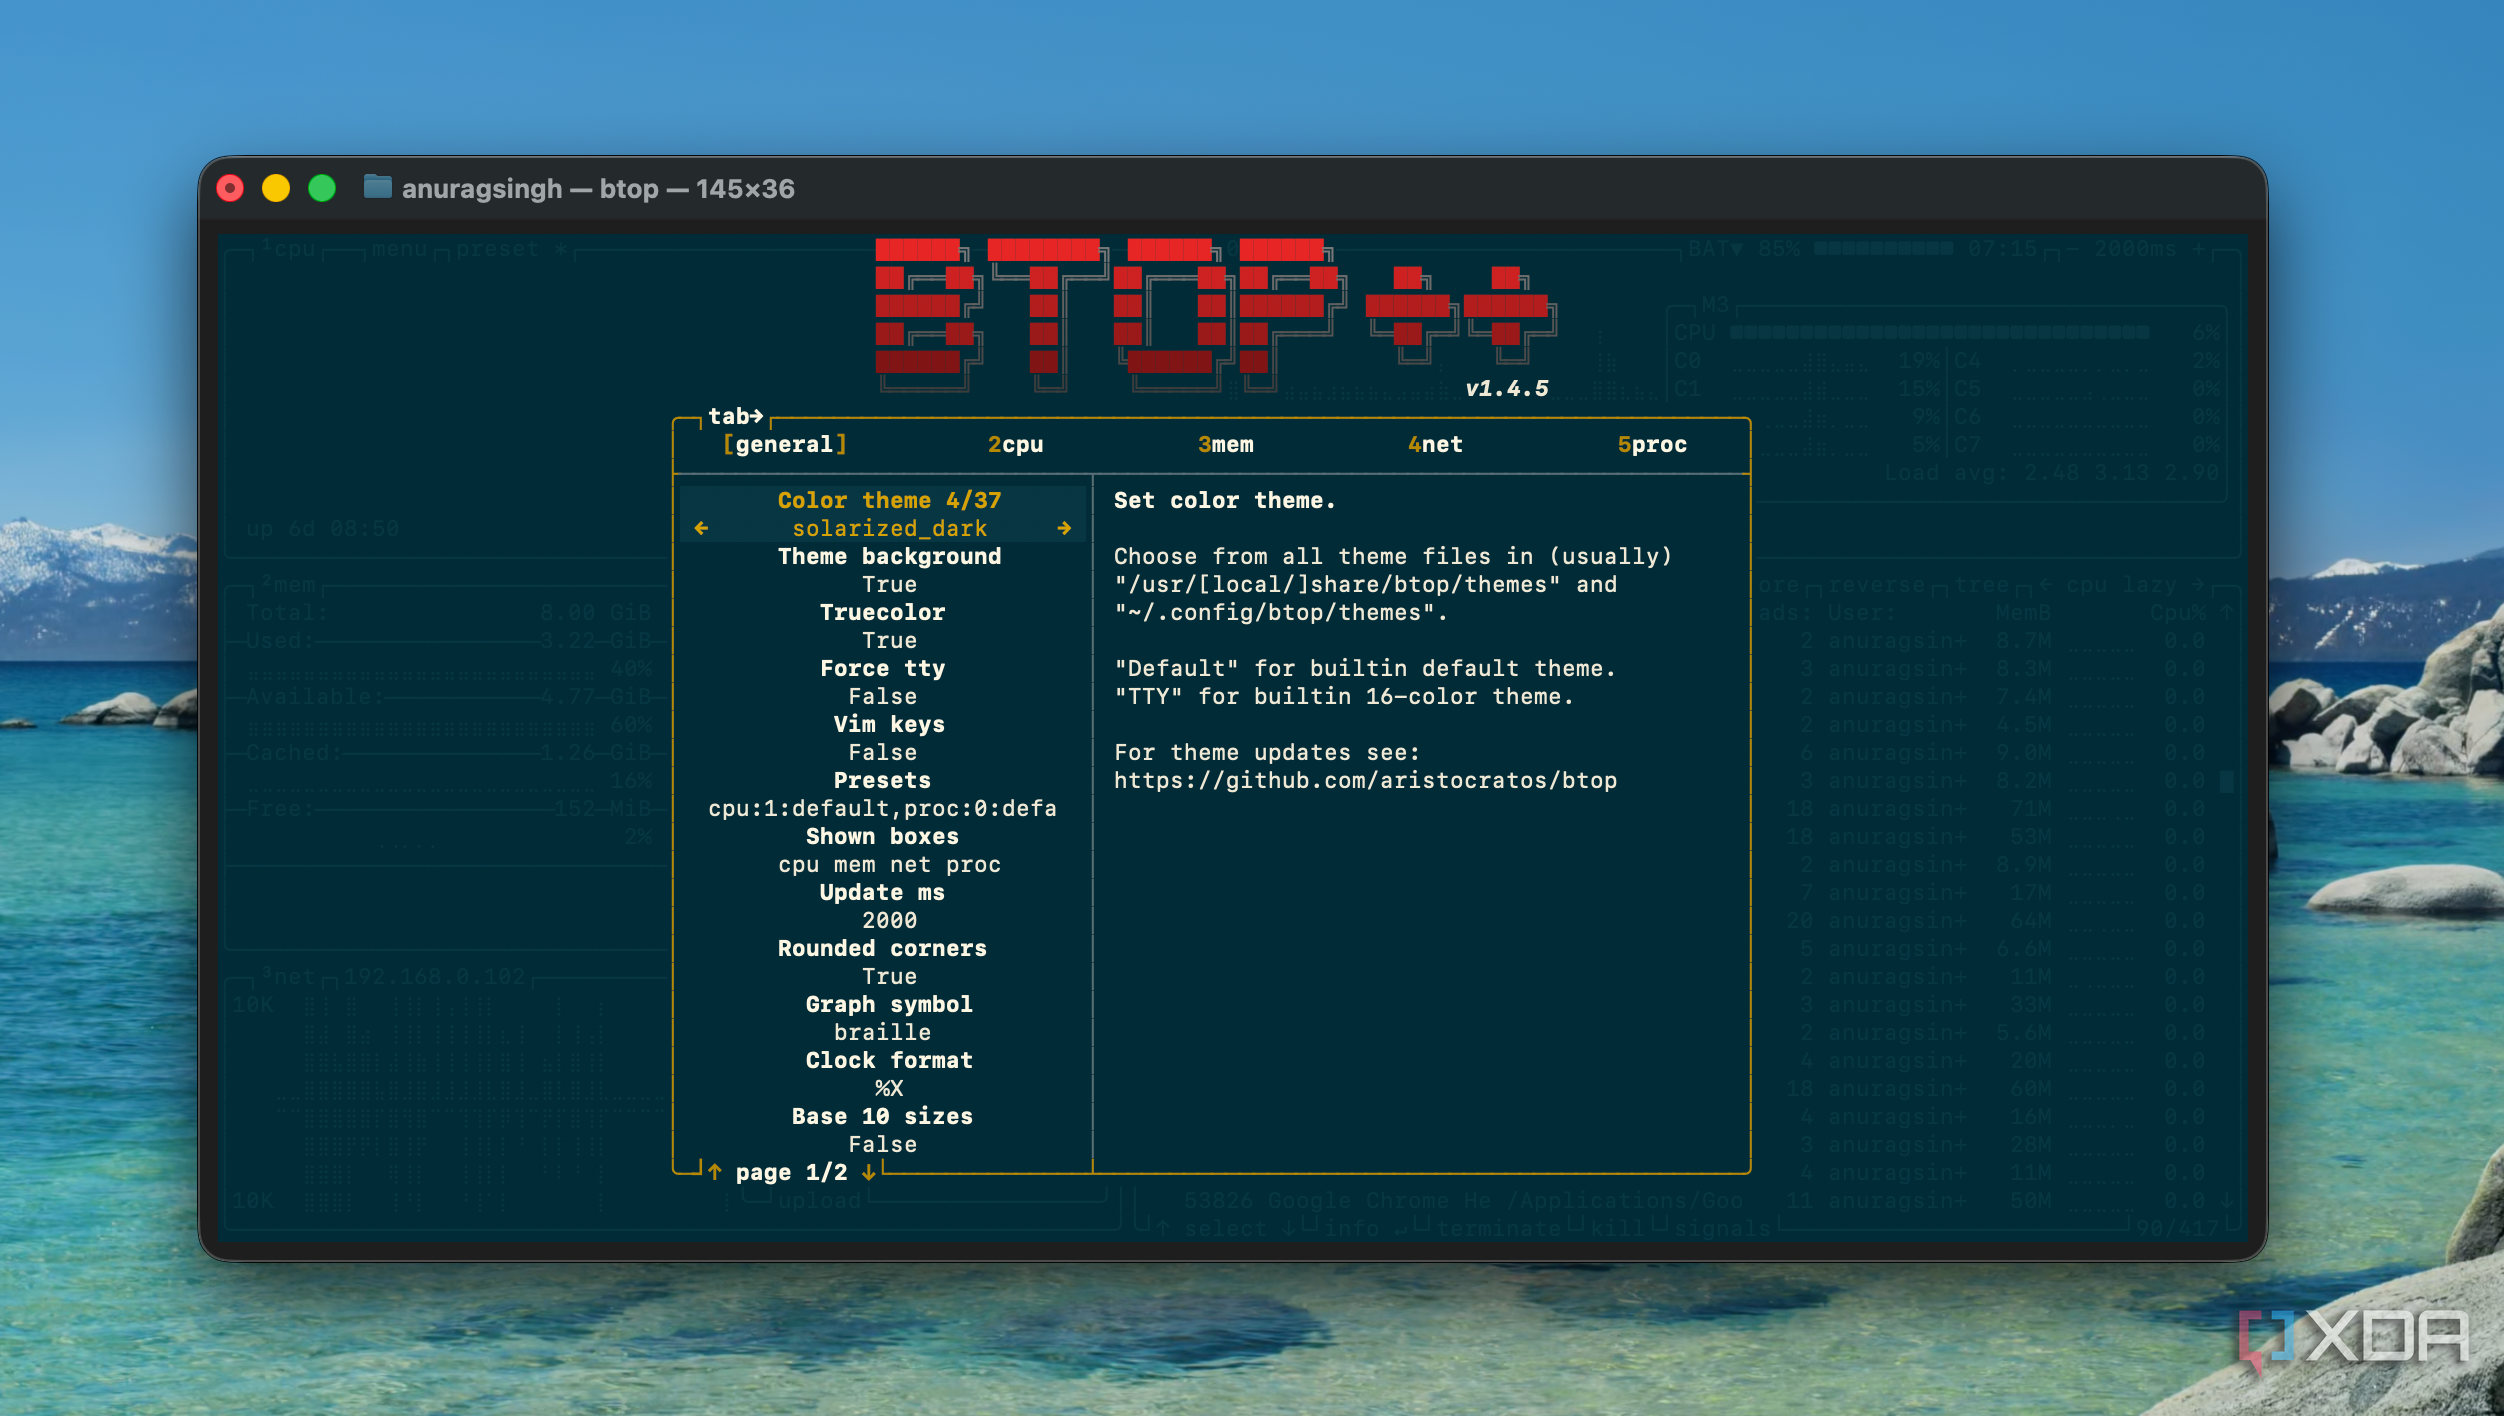Select the Force tty option
This screenshot has height=1416, width=2504.
(x=882, y=668)
